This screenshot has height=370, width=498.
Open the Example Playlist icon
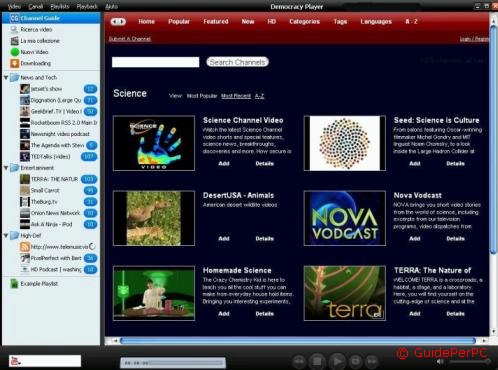[14, 284]
